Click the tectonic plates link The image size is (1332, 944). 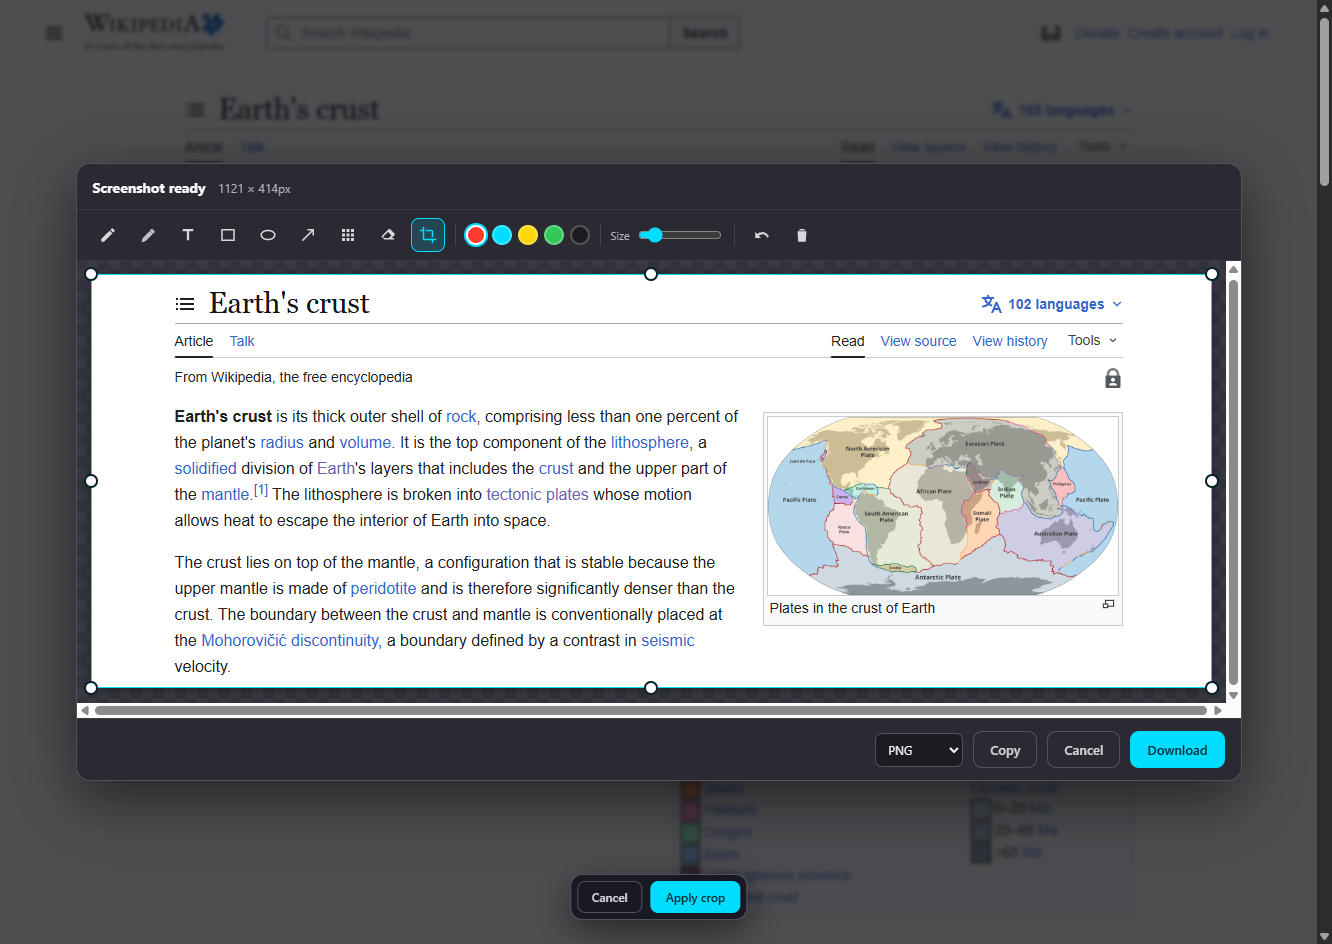[x=538, y=495]
